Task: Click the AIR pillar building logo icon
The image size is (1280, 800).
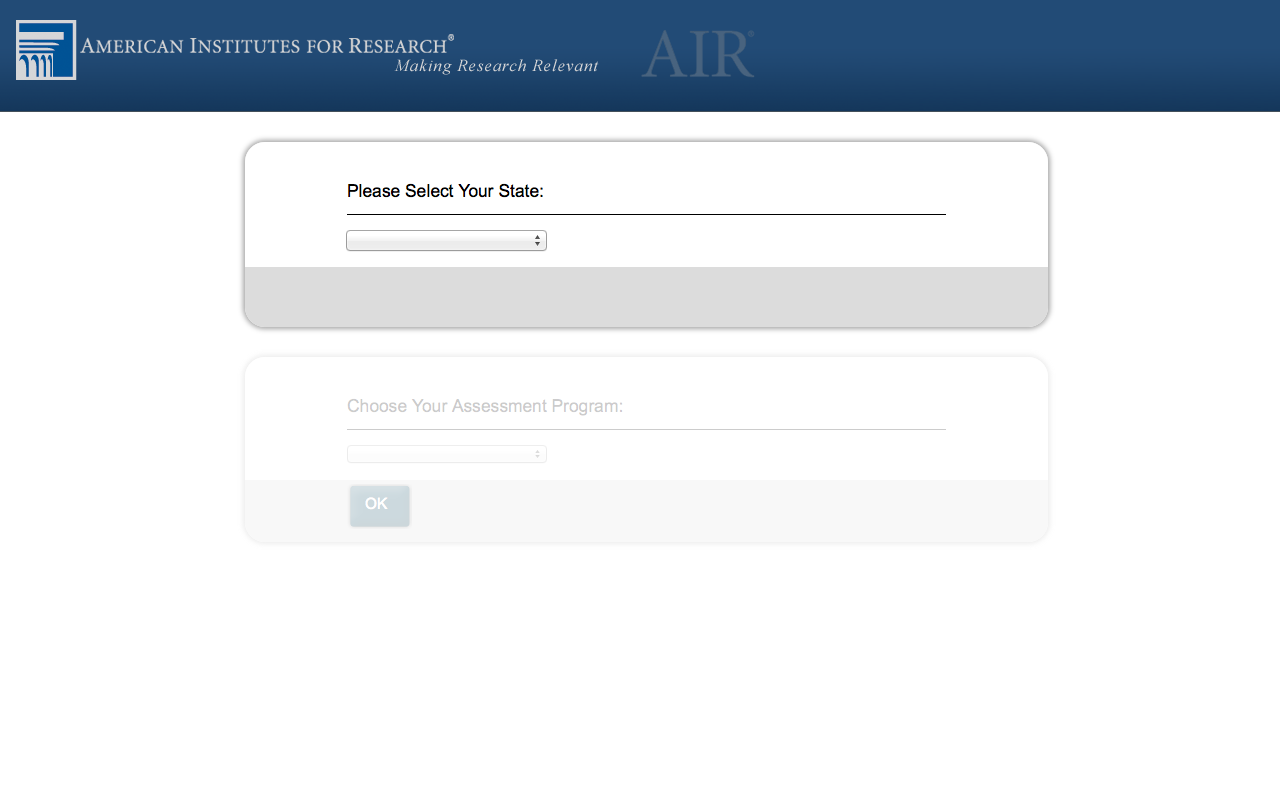Action: (x=46, y=50)
